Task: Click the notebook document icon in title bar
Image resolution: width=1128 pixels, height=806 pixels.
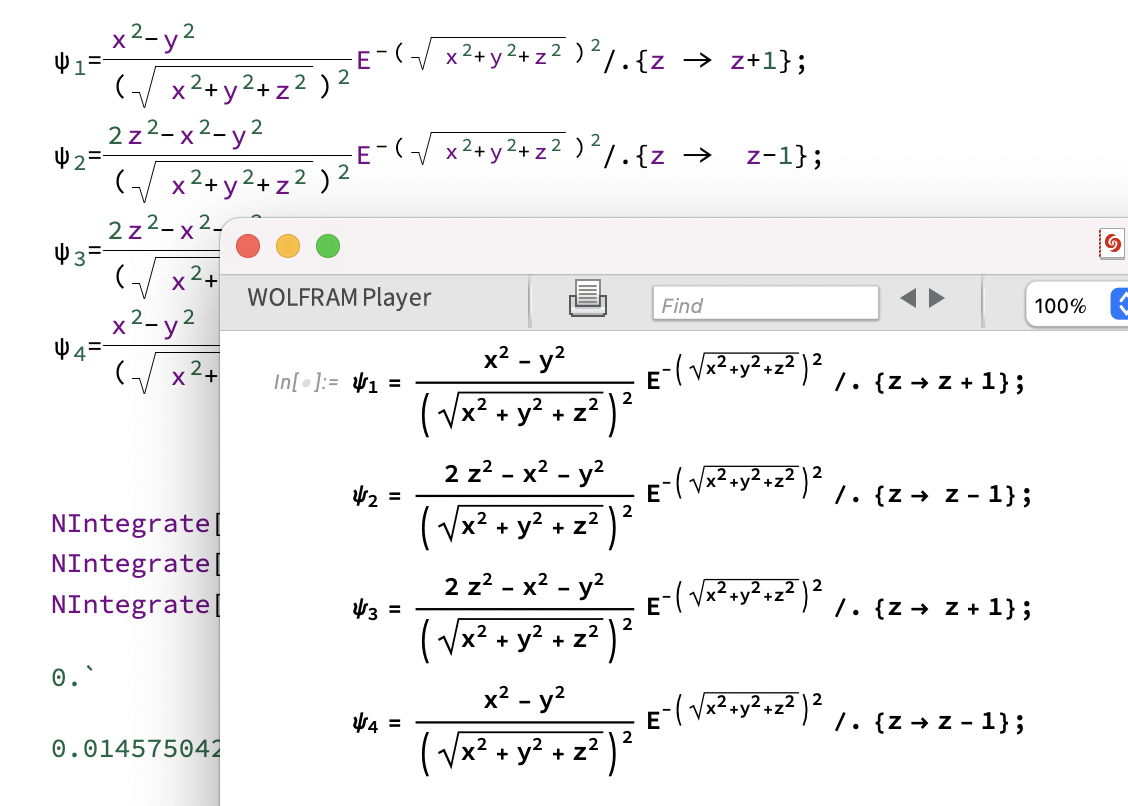Action: (1111, 243)
